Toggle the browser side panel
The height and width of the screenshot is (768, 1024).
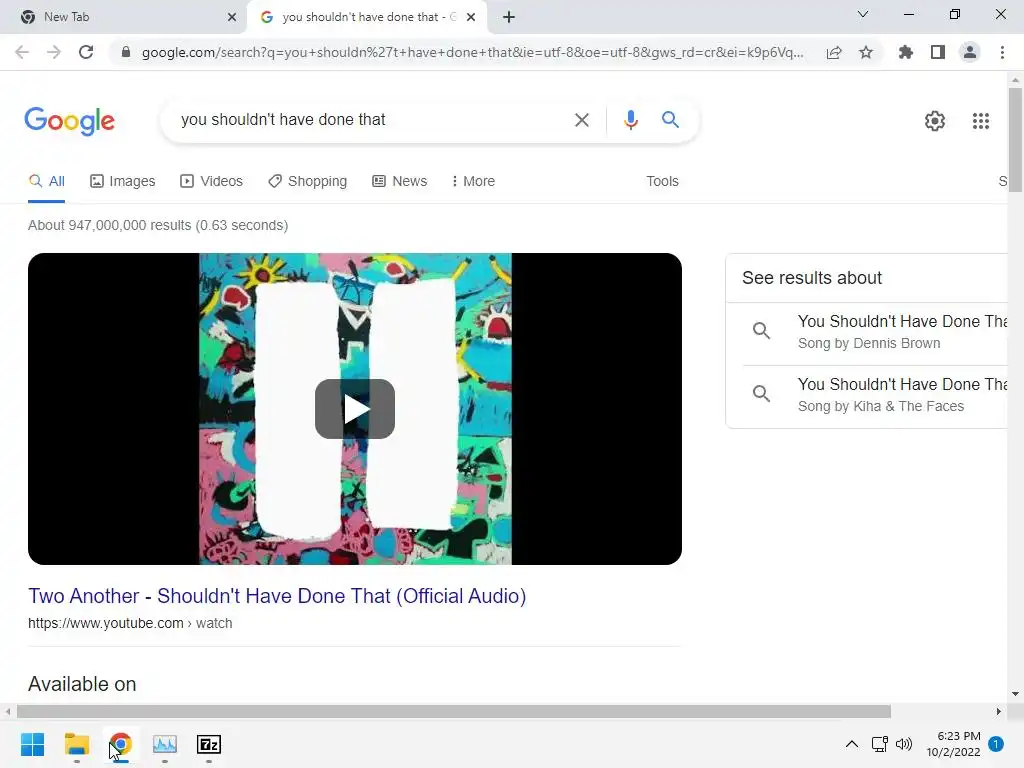coord(938,52)
